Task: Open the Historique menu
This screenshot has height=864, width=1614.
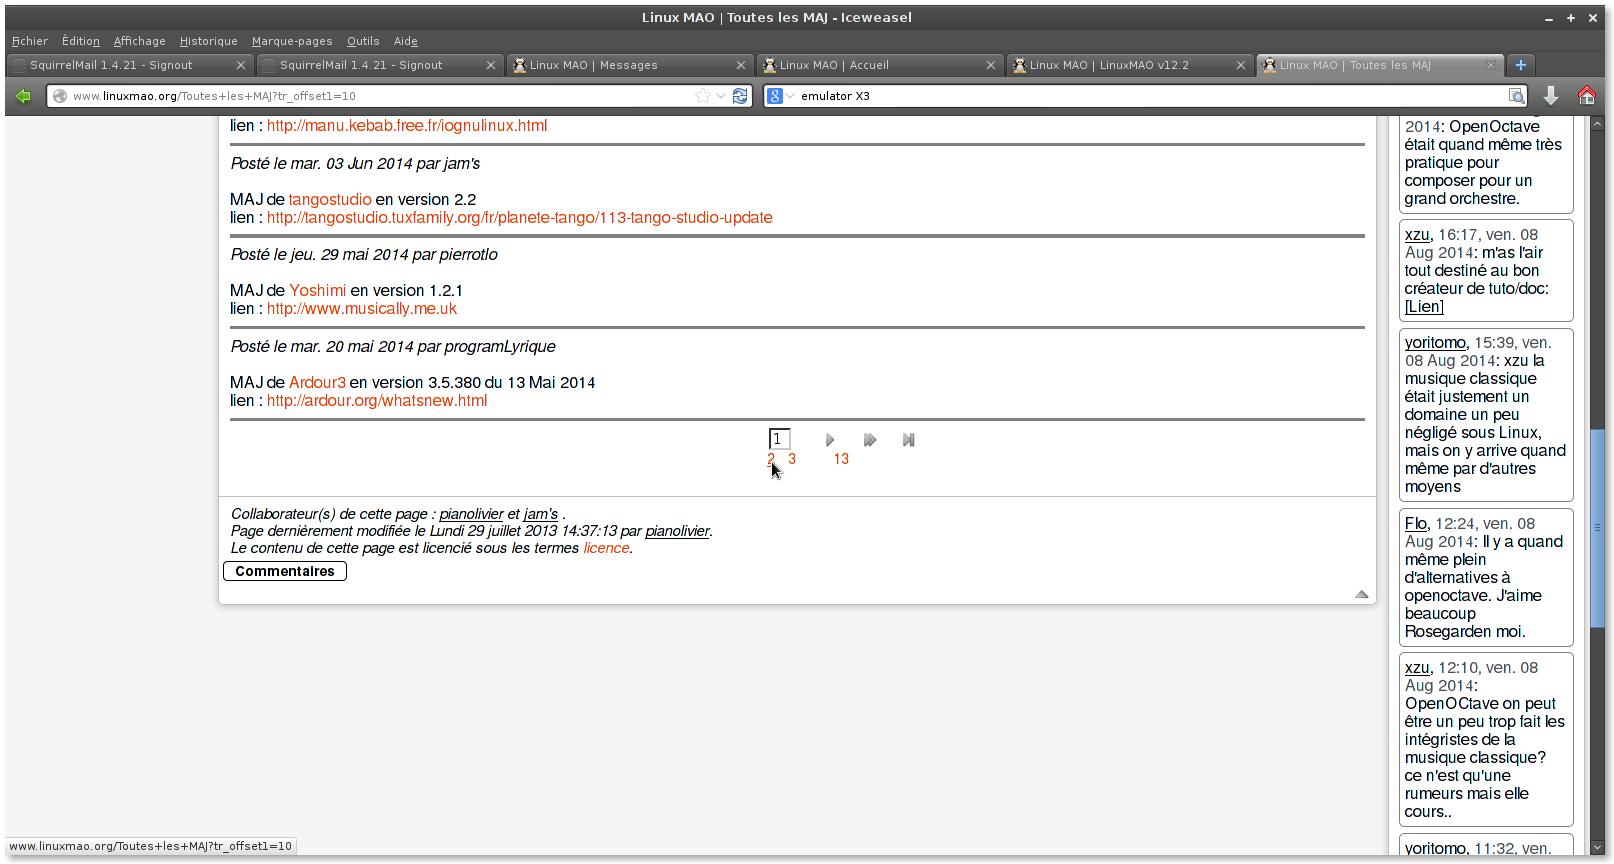Action: tap(209, 41)
